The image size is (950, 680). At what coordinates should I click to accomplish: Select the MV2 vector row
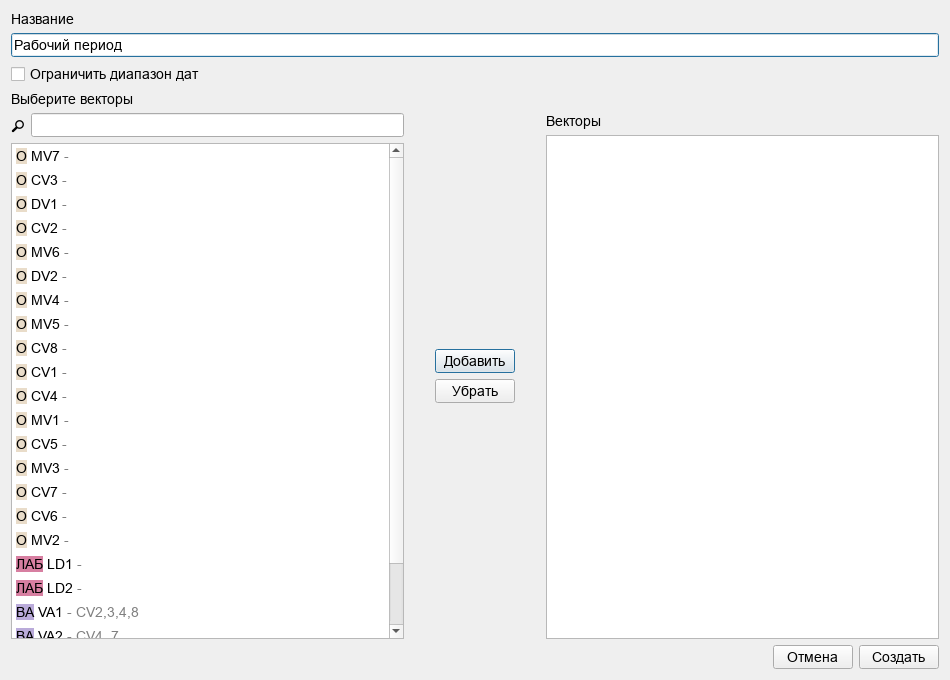pos(201,540)
